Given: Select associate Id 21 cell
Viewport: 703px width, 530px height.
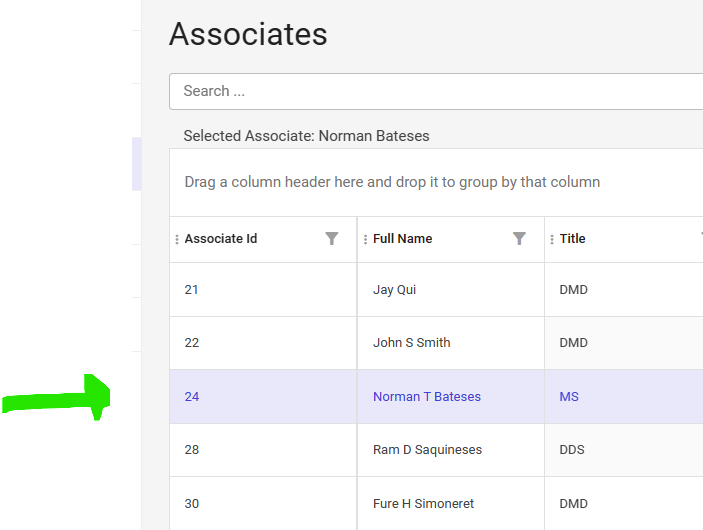Looking at the screenshot, I should tap(192, 290).
